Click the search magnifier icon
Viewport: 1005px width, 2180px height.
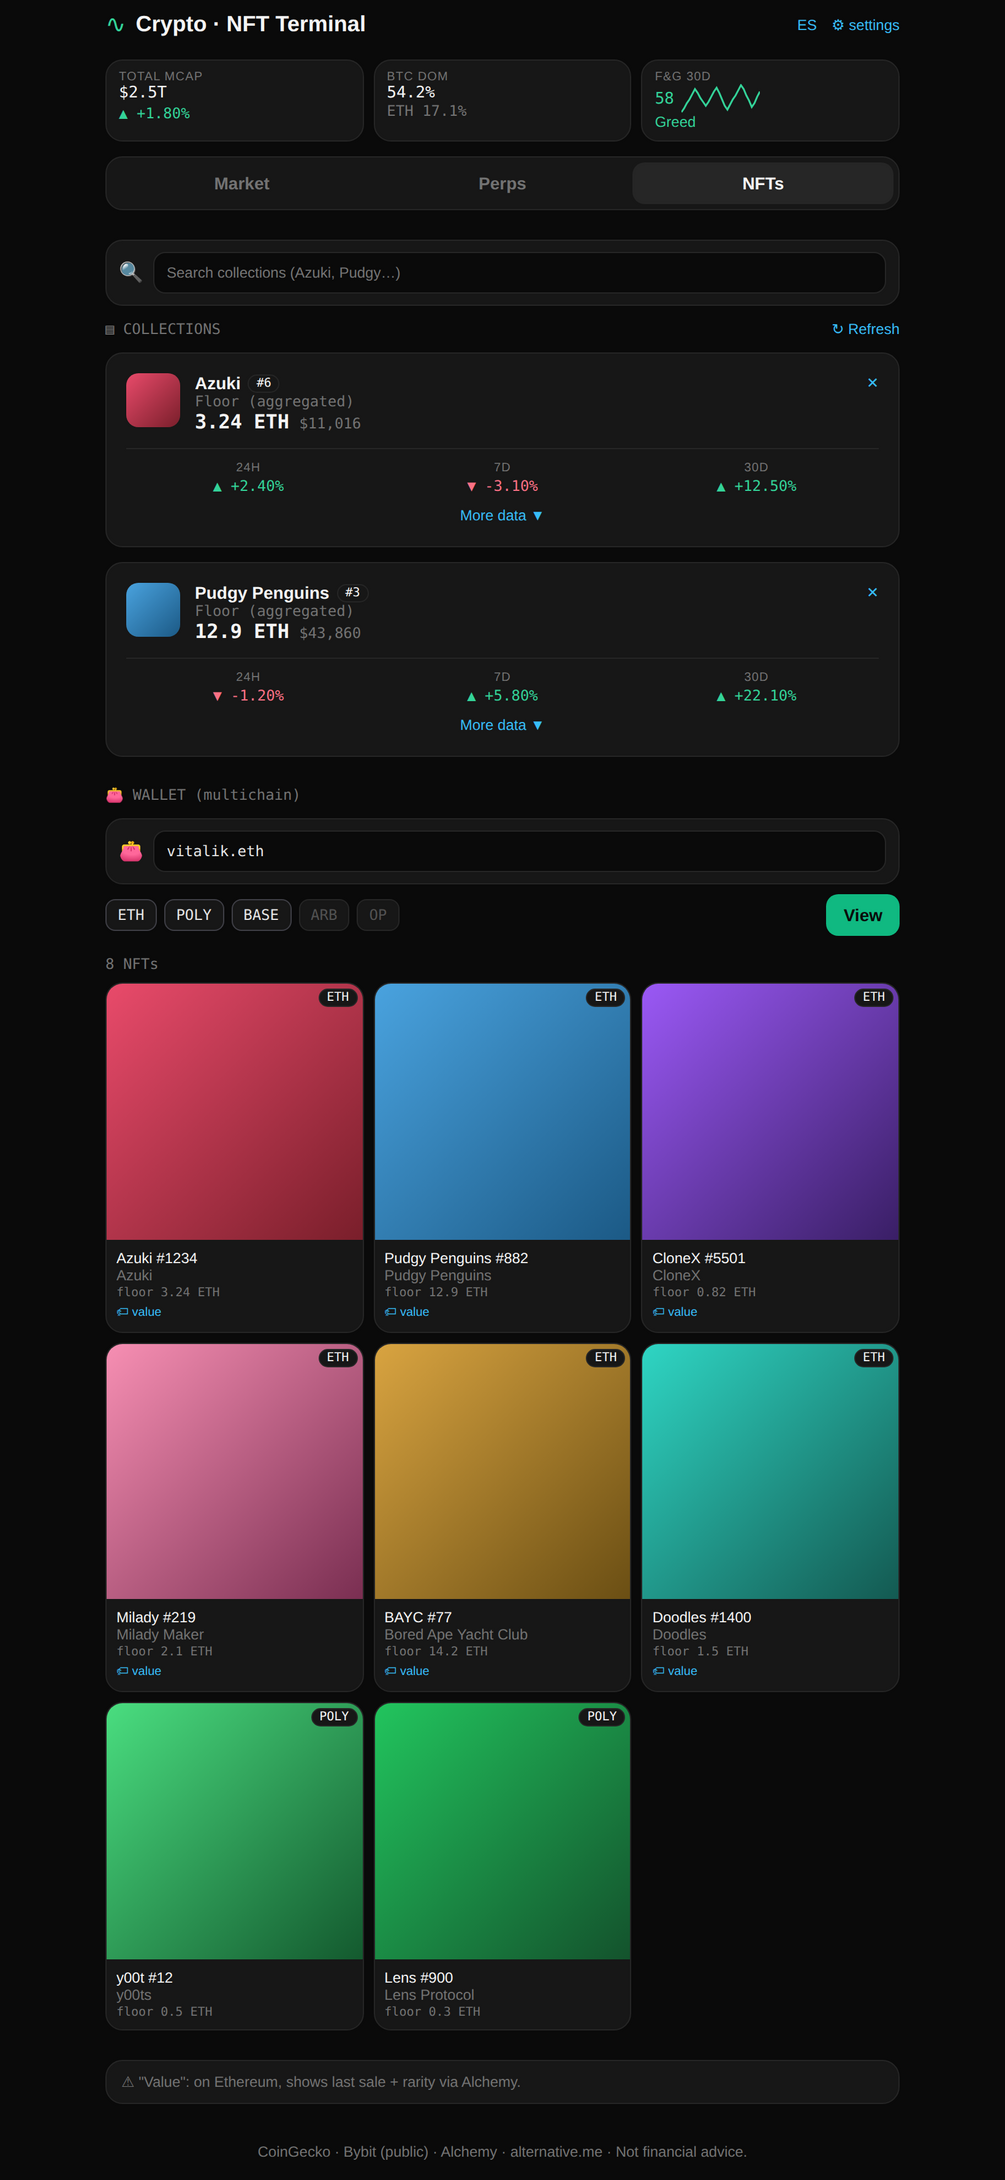(131, 272)
